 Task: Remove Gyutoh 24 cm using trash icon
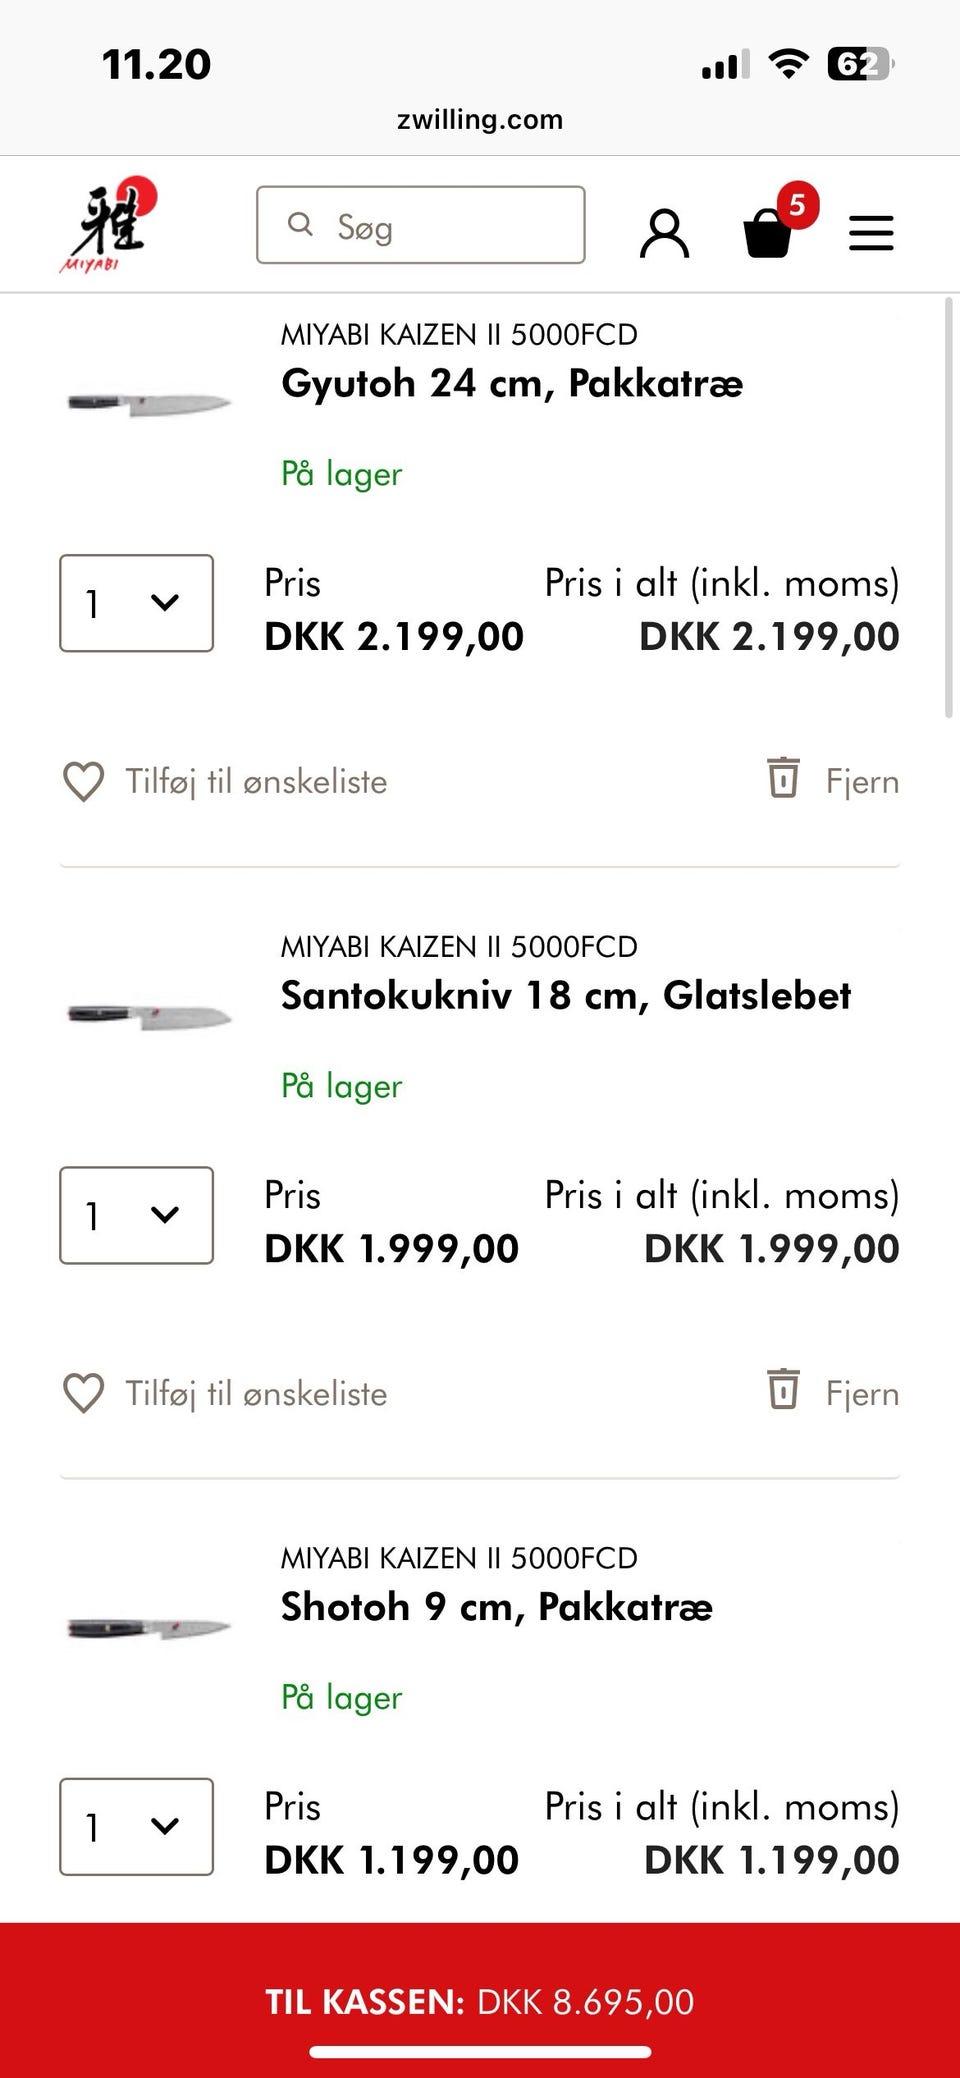tap(783, 778)
